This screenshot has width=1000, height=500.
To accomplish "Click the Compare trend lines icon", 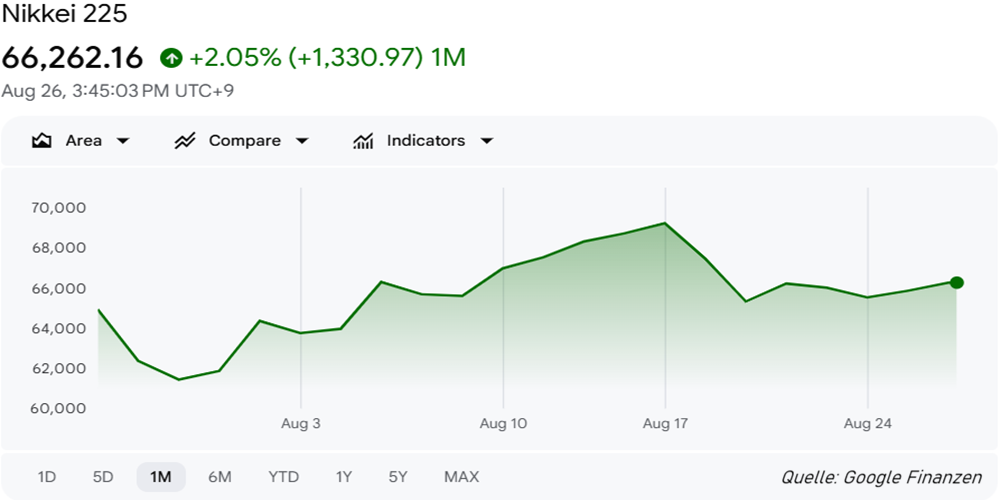I will [x=184, y=141].
